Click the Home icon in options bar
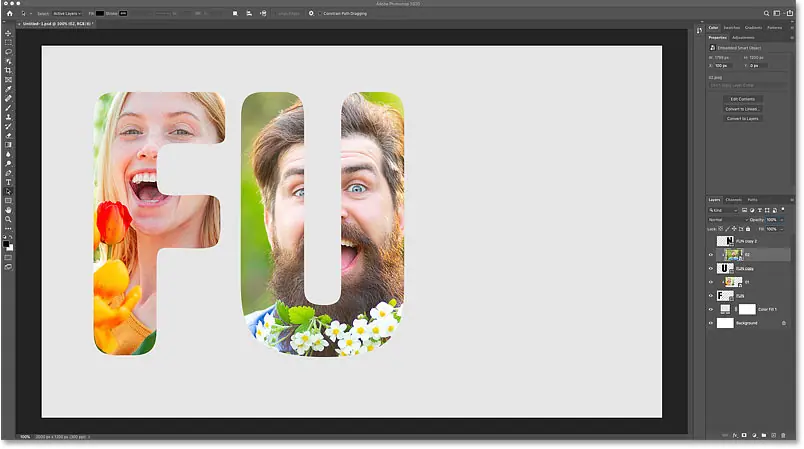This screenshot has height=449, width=804. point(8,14)
